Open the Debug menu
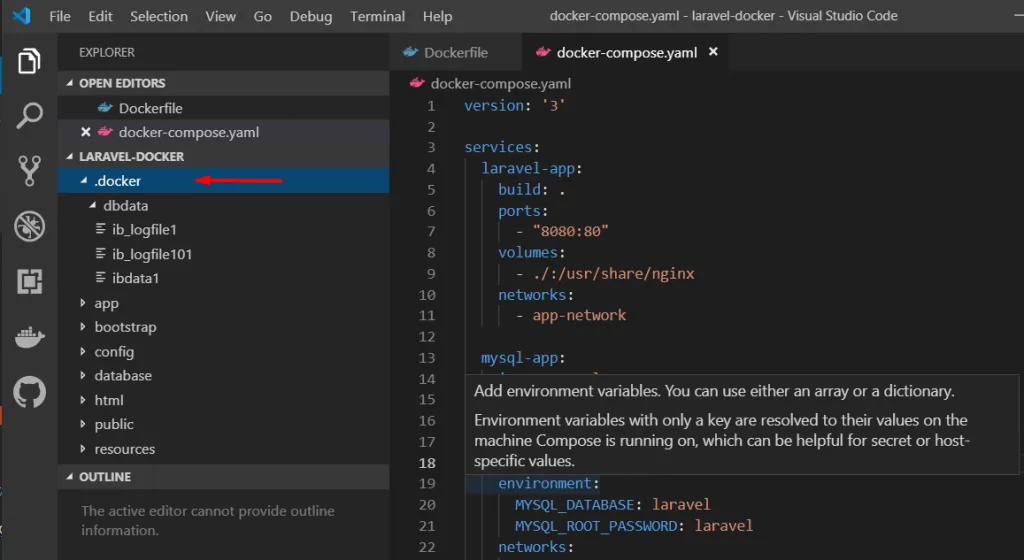 click(x=311, y=16)
